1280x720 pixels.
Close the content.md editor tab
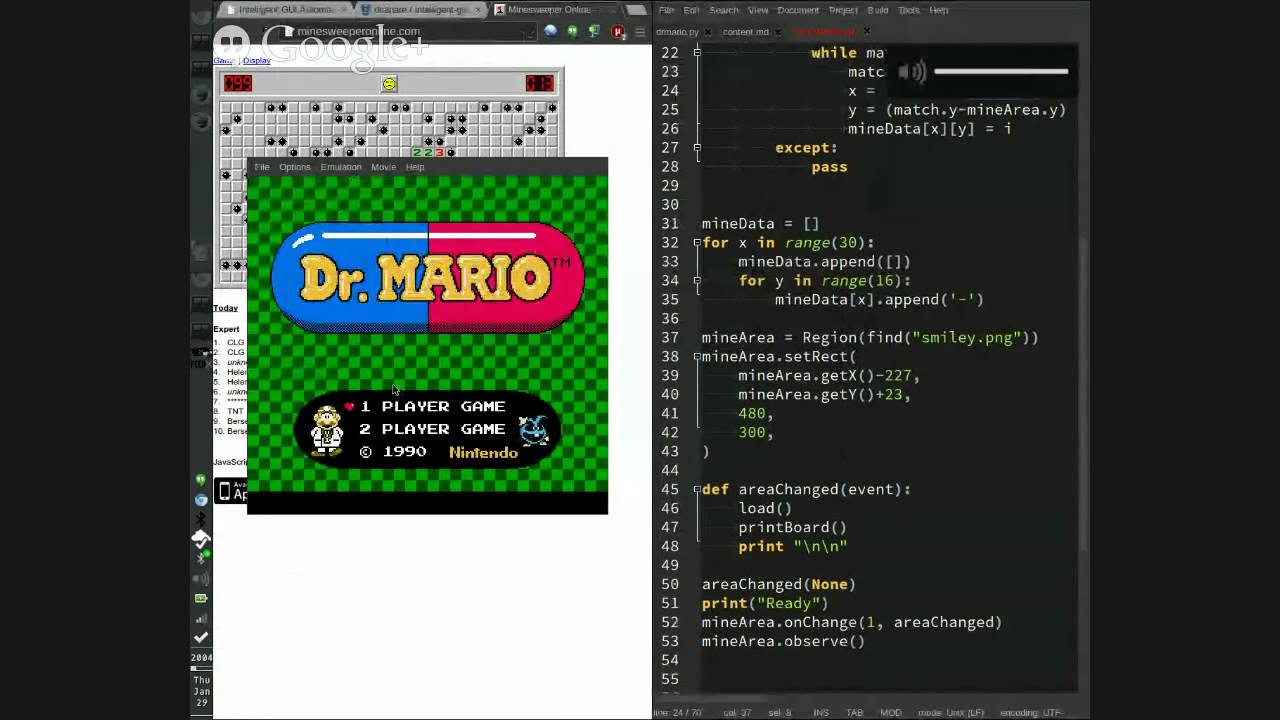[778, 32]
